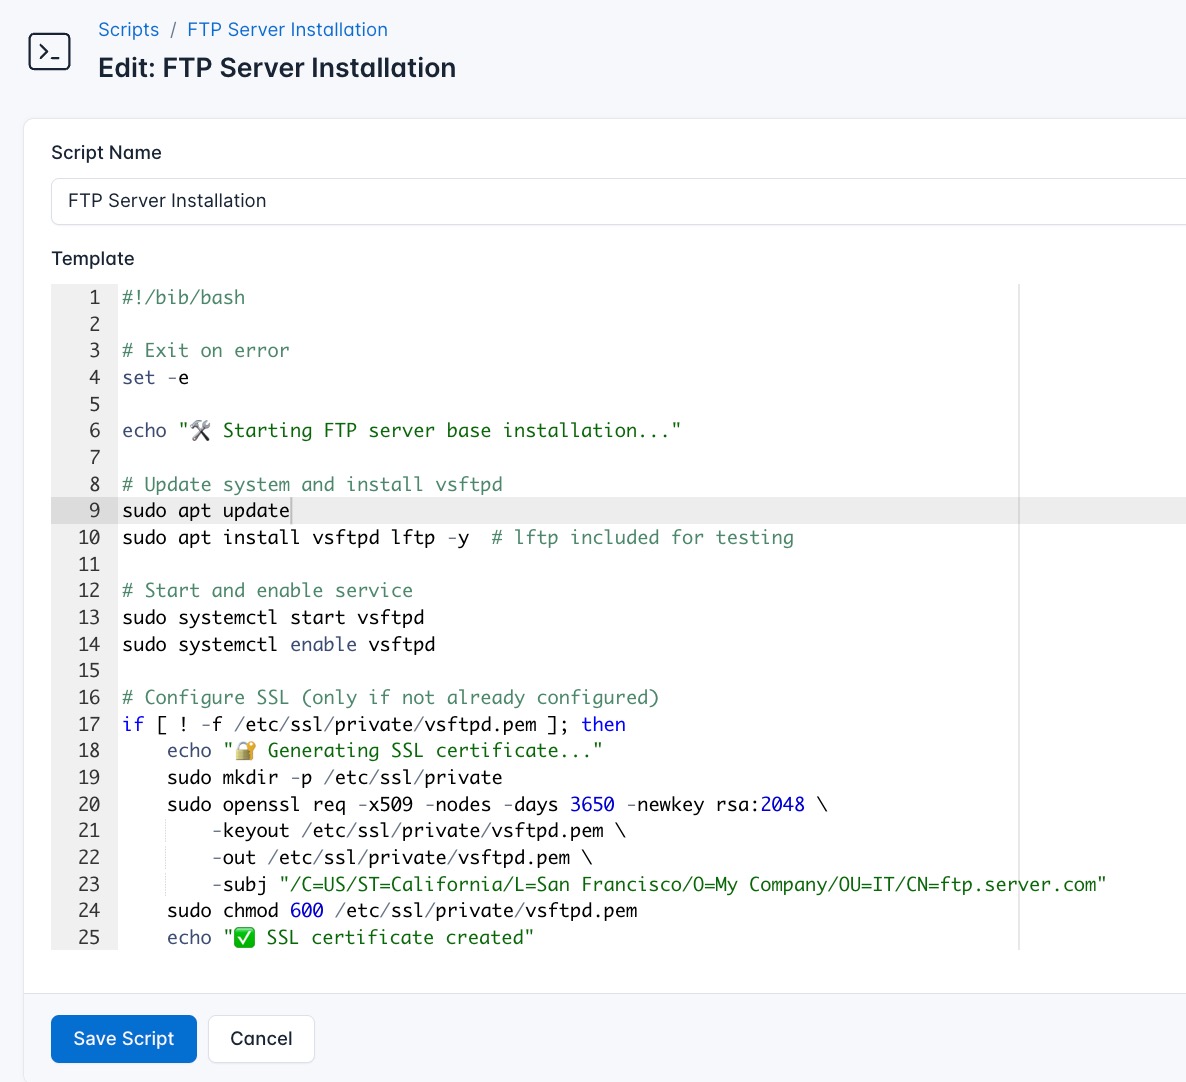This screenshot has width=1186, height=1082.
Task: Click echo 'SSL certificate created' line
Action: (x=351, y=938)
